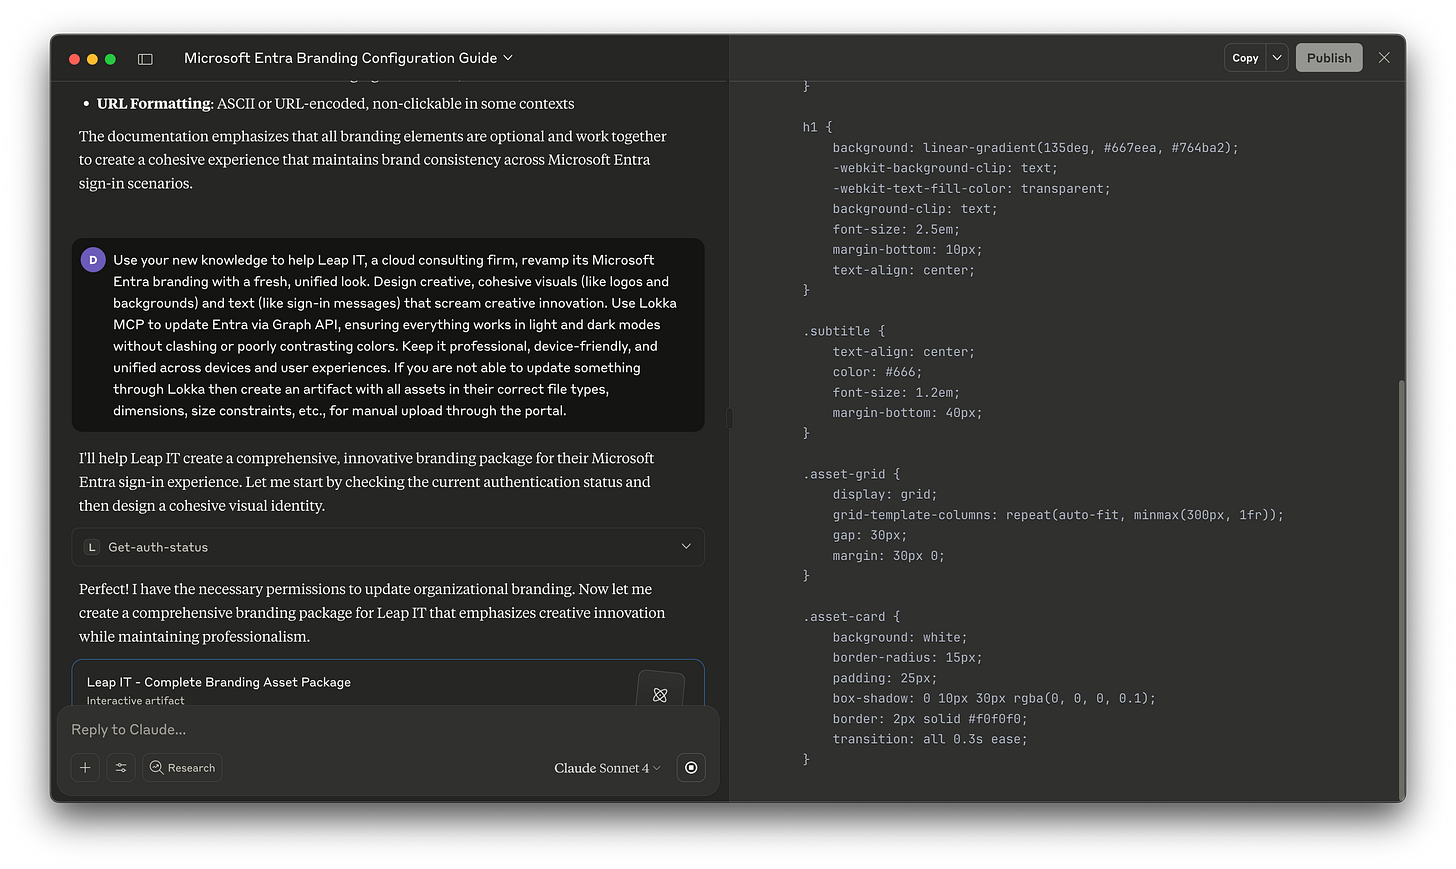The image size is (1456, 869).
Task: Click the user avatar D
Action: (93, 260)
